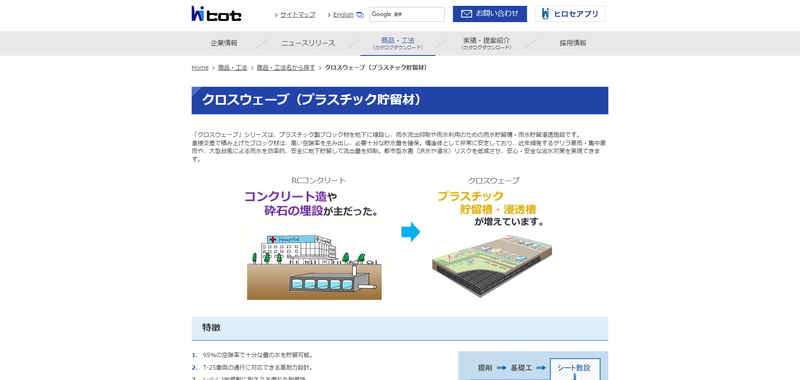Click the crosswave plastic tank illustration

pos(492,265)
